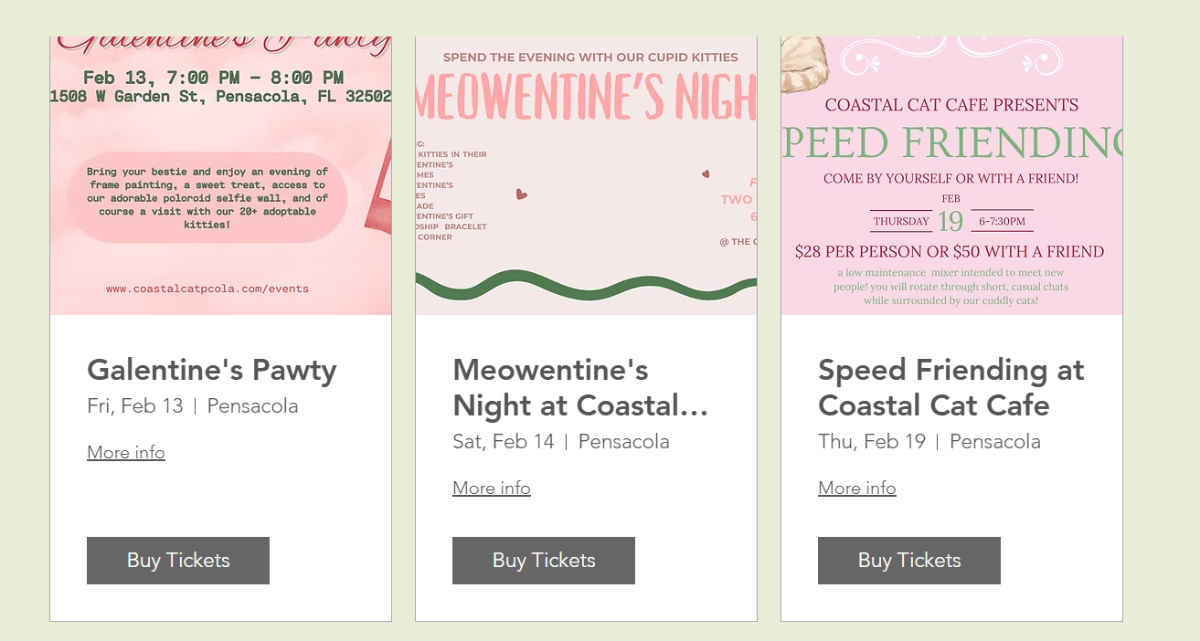Click the Sat, Feb 14 Pensacola date line

(561, 441)
